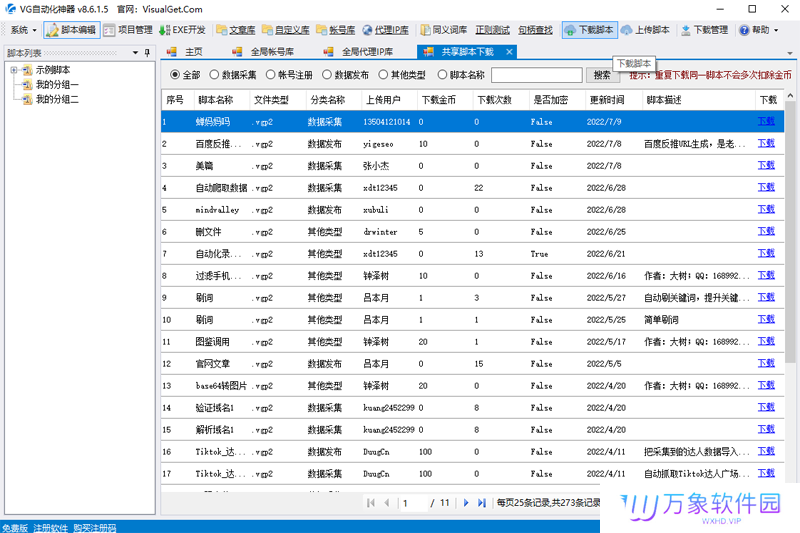Click the vertical scrollbar of the table
Image resolution: width=800 pixels, height=533 pixels.
click(x=790, y=233)
